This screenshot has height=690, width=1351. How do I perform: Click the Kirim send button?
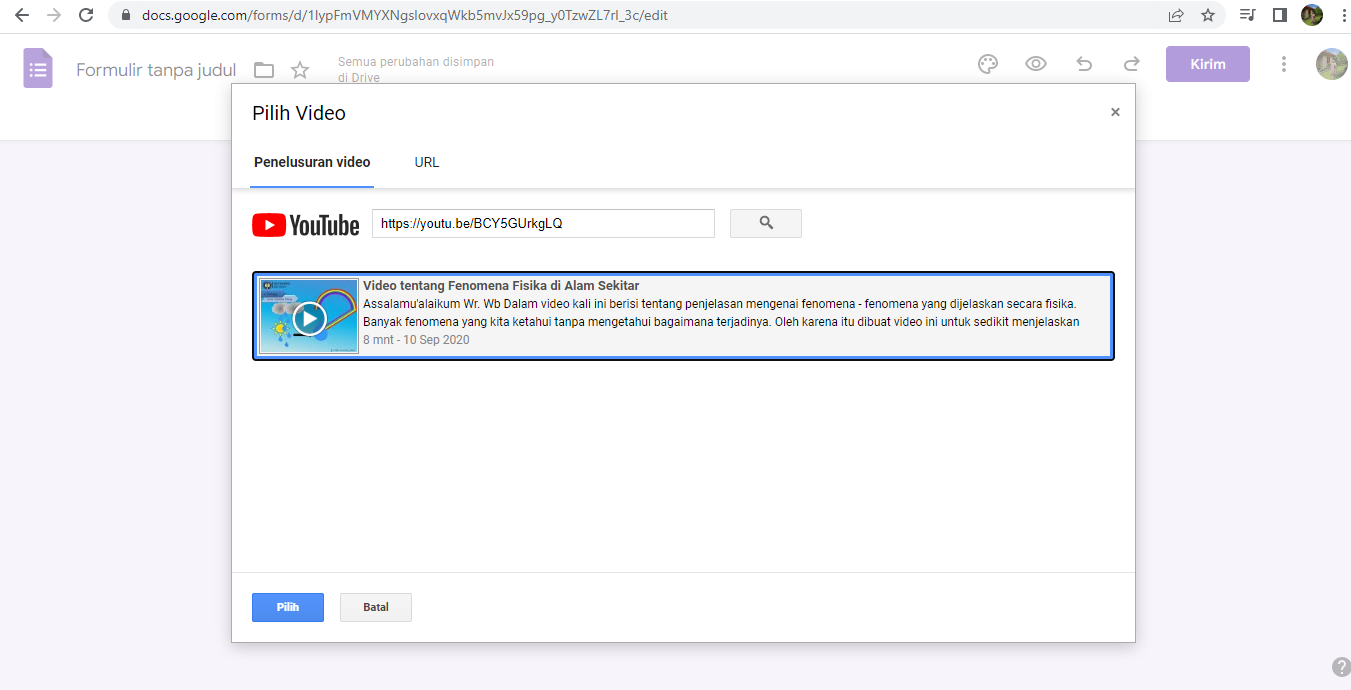(x=1207, y=64)
